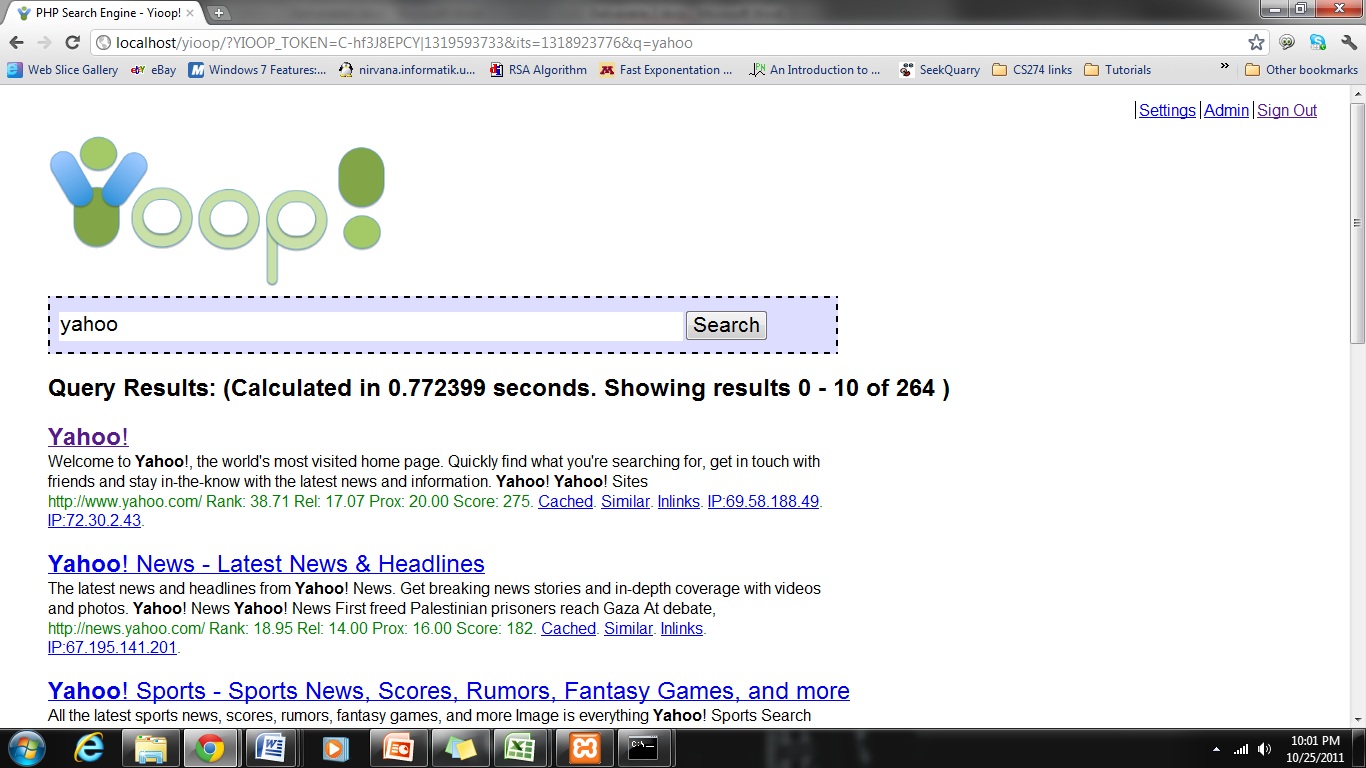Screen dimensions: 1366x768
Task: Open Cached link for news.yahoo.com result
Action: [568, 628]
